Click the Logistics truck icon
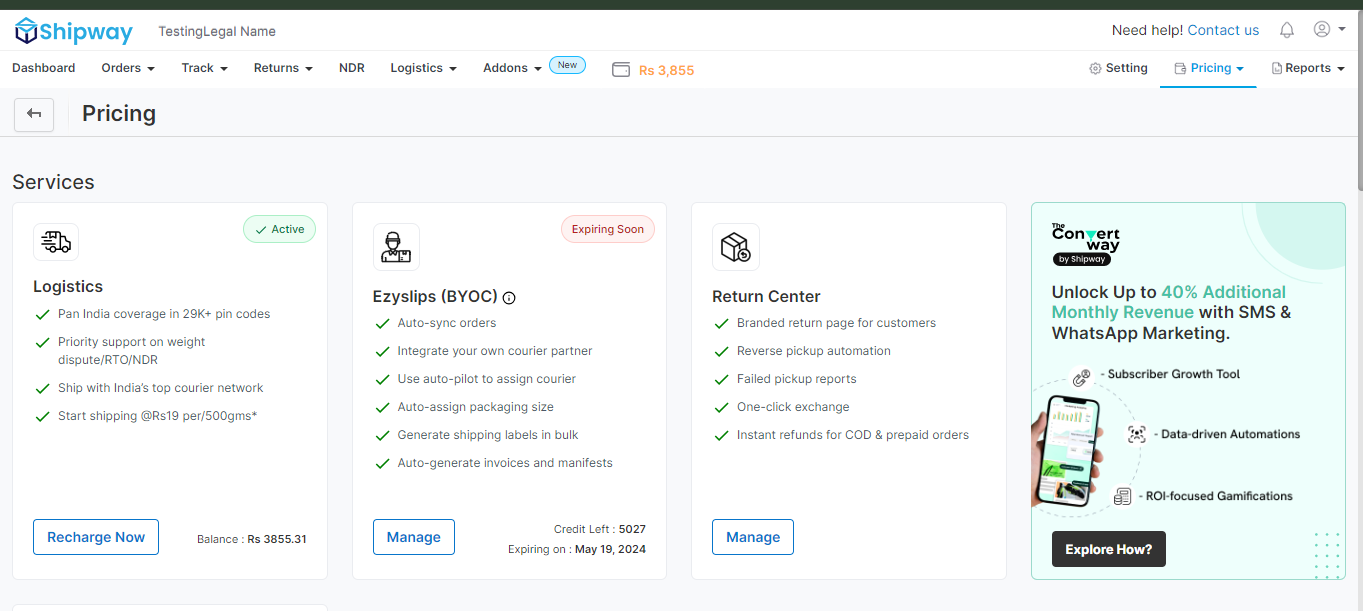 pos(56,242)
